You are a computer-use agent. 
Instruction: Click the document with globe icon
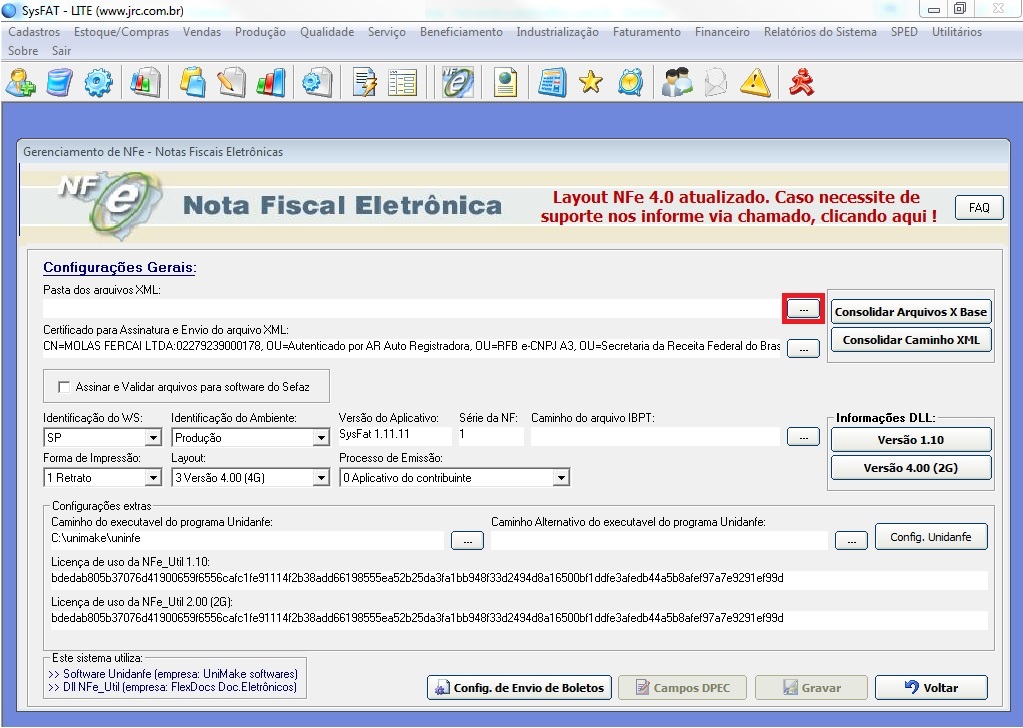tap(506, 83)
